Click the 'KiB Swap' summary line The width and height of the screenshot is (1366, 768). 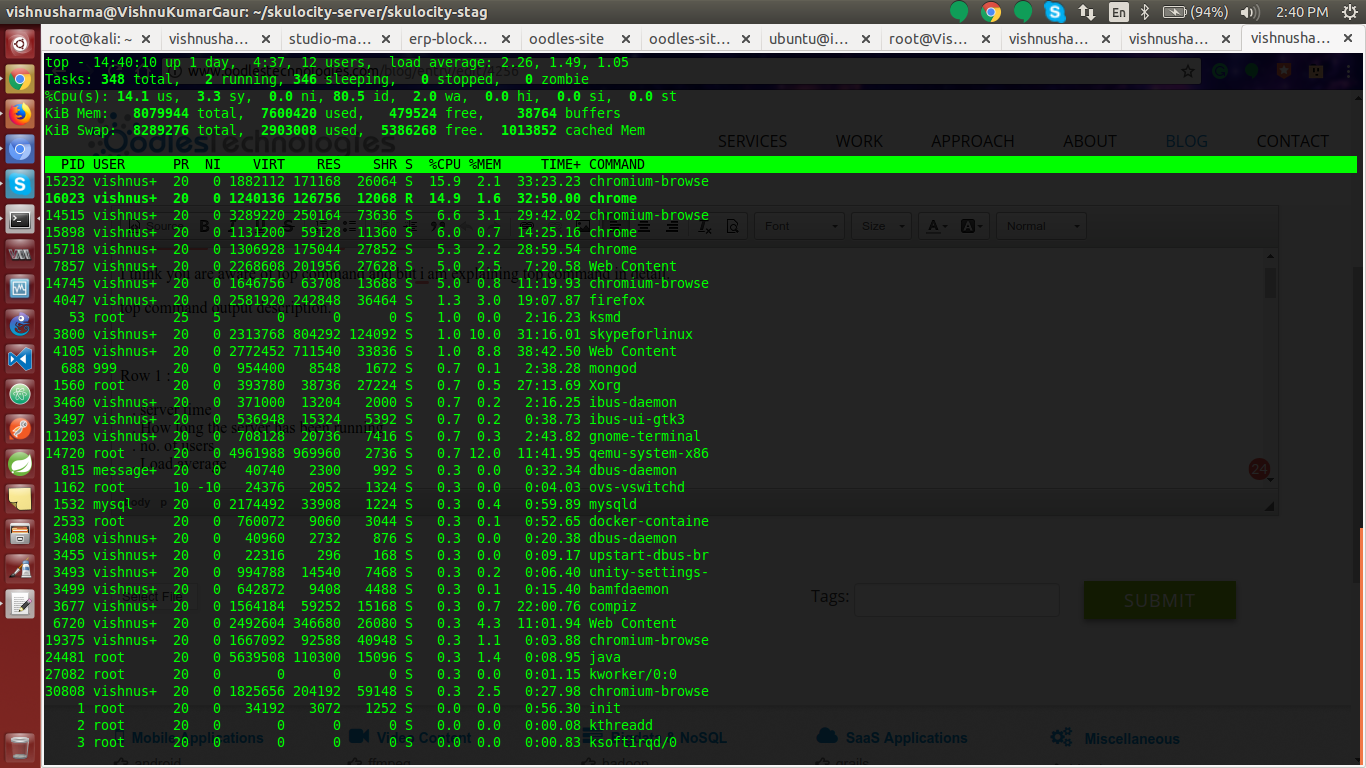[345, 130]
